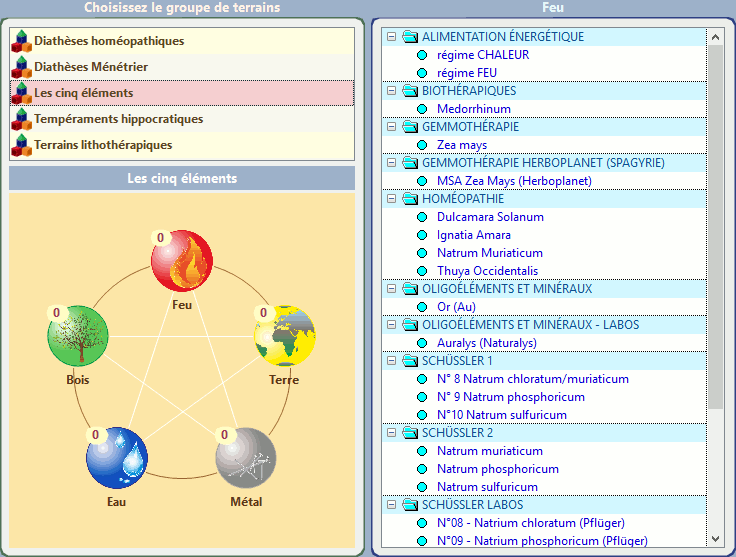
Task: Open MSA Zea Mays (Herboplanet) entry
Action: coord(514,181)
